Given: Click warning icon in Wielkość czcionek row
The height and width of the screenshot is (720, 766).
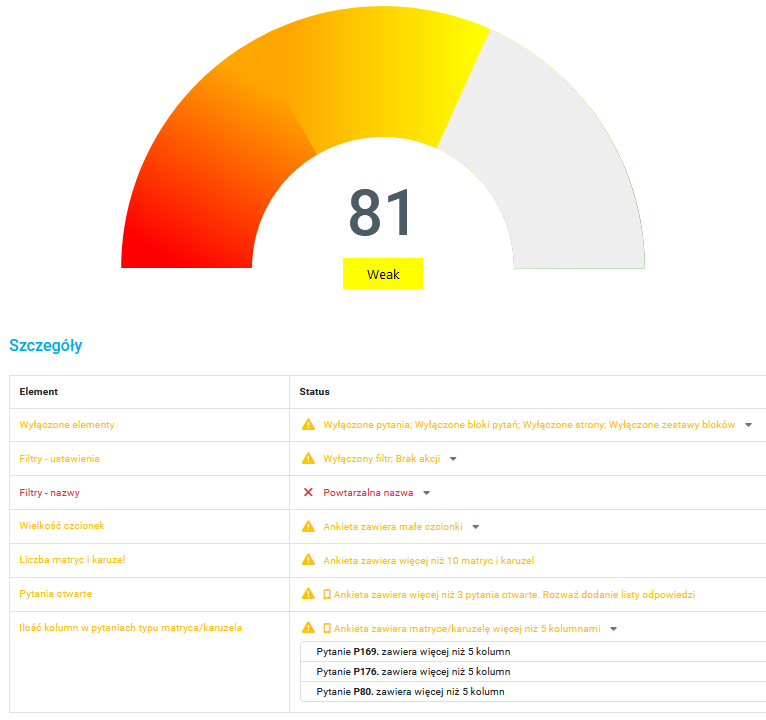Looking at the screenshot, I should point(309,527).
